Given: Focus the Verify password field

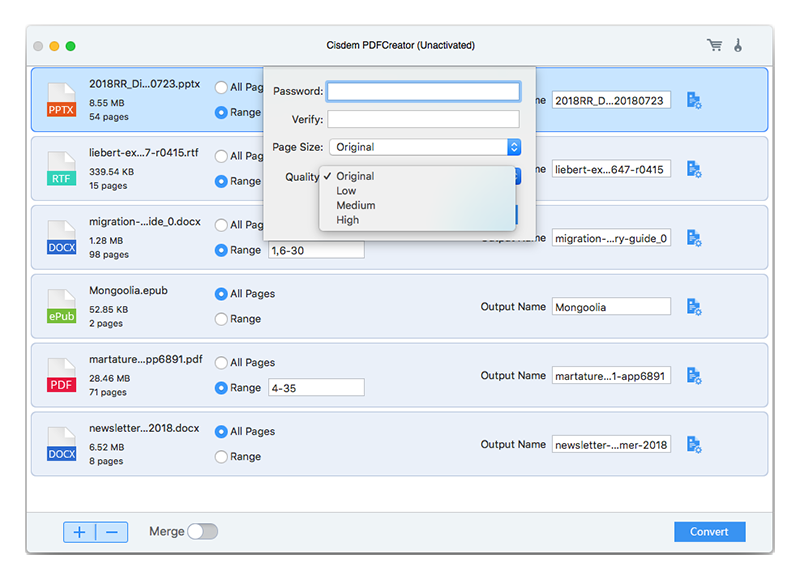Looking at the screenshot, I should click(423, 119).
